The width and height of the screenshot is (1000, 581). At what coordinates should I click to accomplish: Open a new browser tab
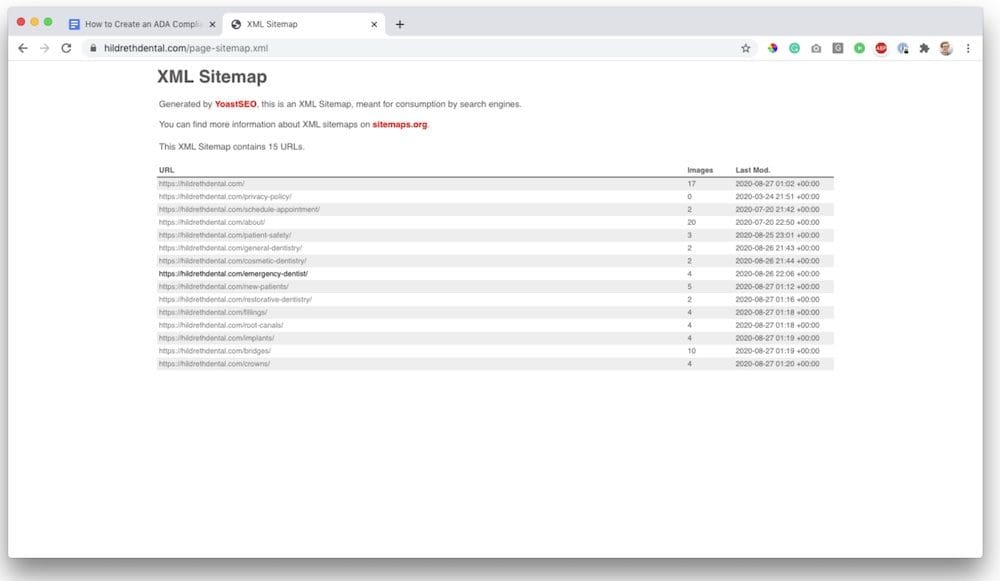pyautogui.click(x=400, y=24)
